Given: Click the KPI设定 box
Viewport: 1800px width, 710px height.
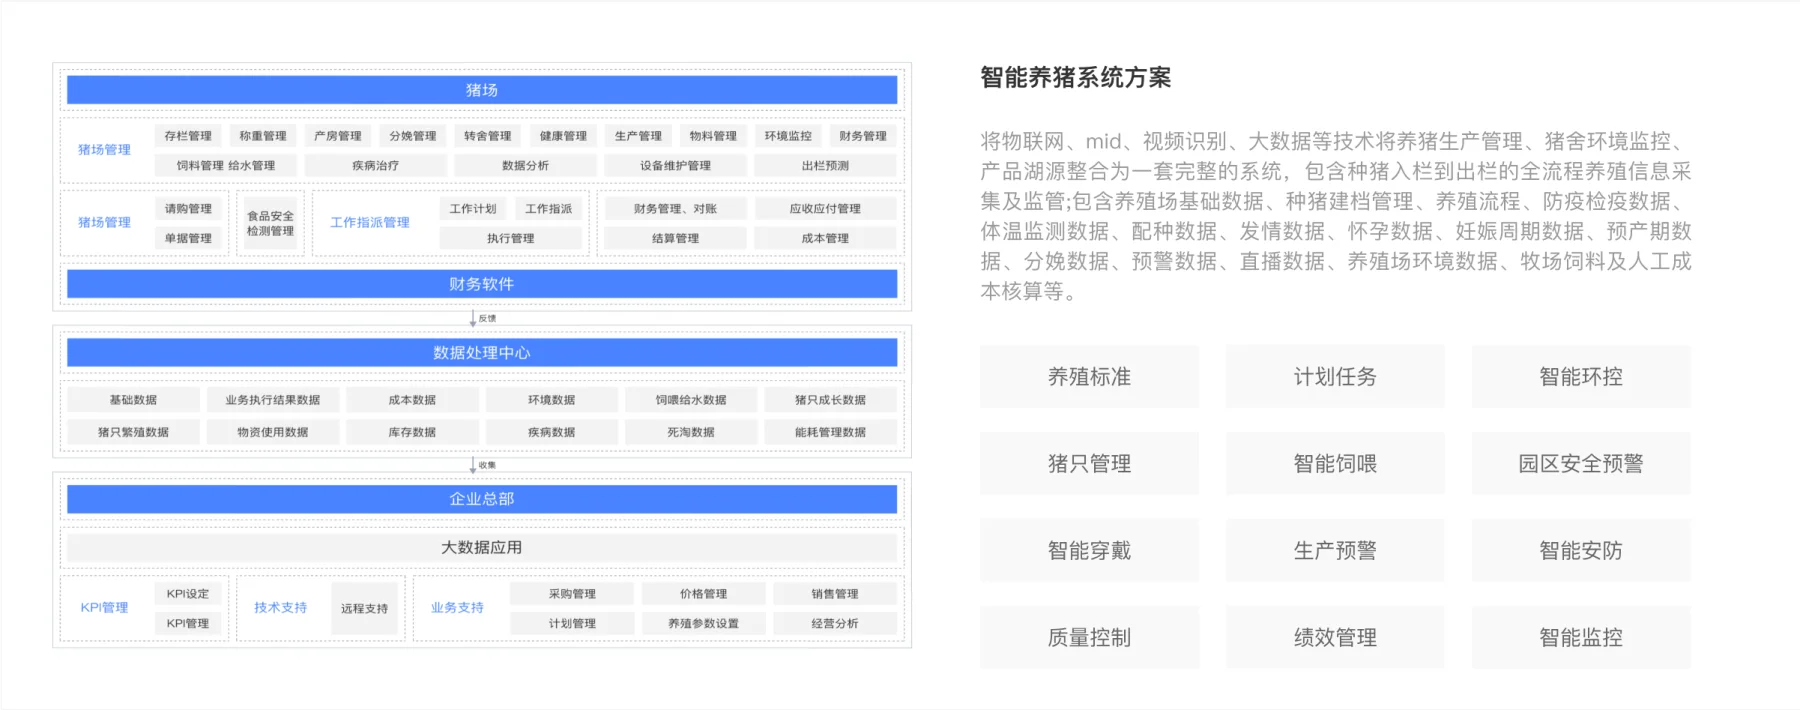Looking at the screenshot, I should pyautogui.click(x=188, y=594).
